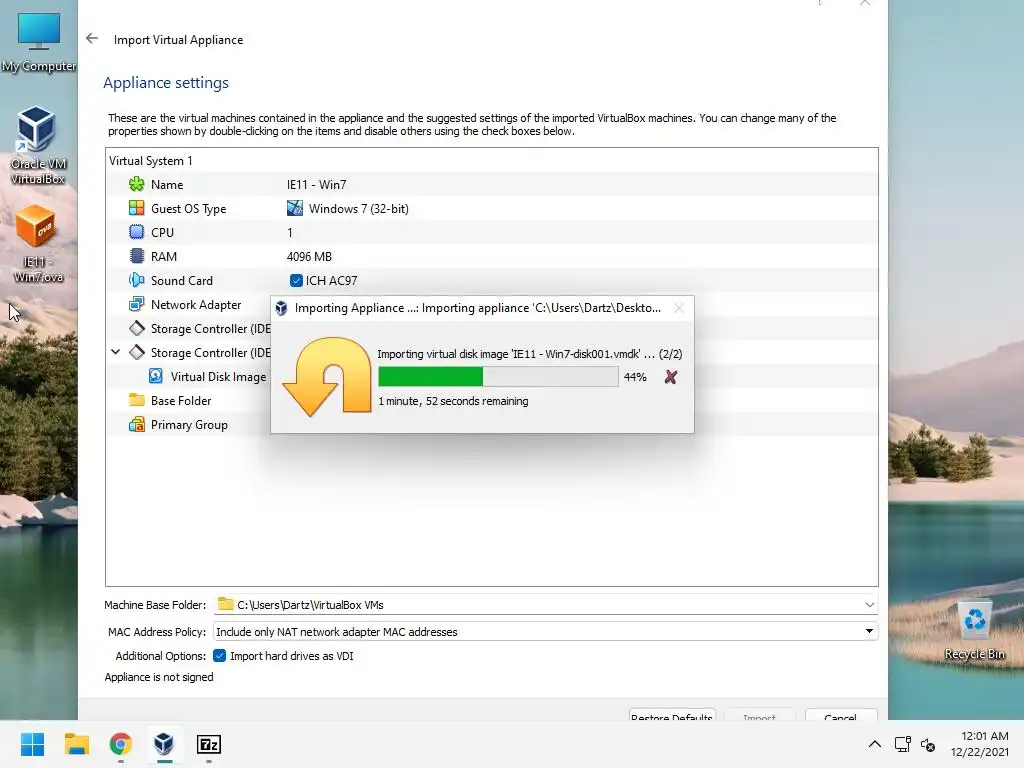Click the expanded Storage Controller diamond icon
The width and height of the screenshot is (1024, 768).
[136, 352]
